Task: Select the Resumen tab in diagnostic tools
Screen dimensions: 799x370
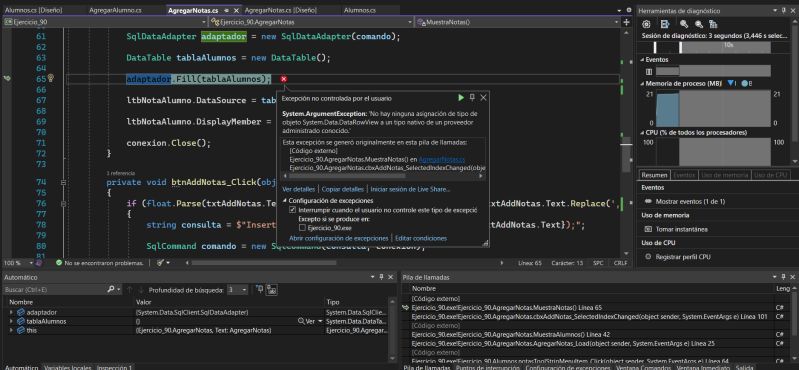Action: pyautogui.click(x=654, y=175)
